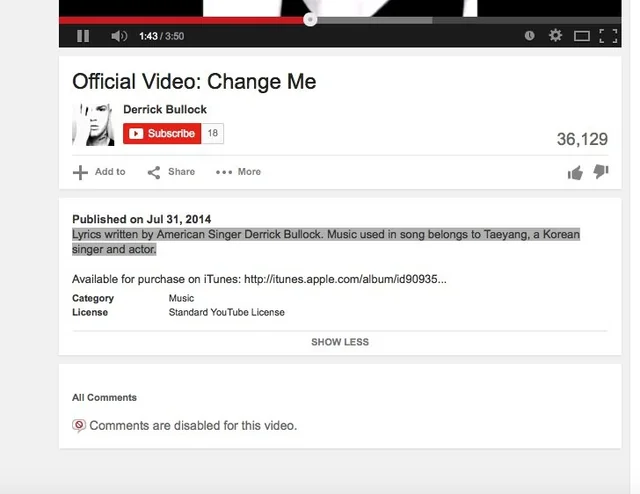
Task: Open the player settings gear
Action: point(556,36)
